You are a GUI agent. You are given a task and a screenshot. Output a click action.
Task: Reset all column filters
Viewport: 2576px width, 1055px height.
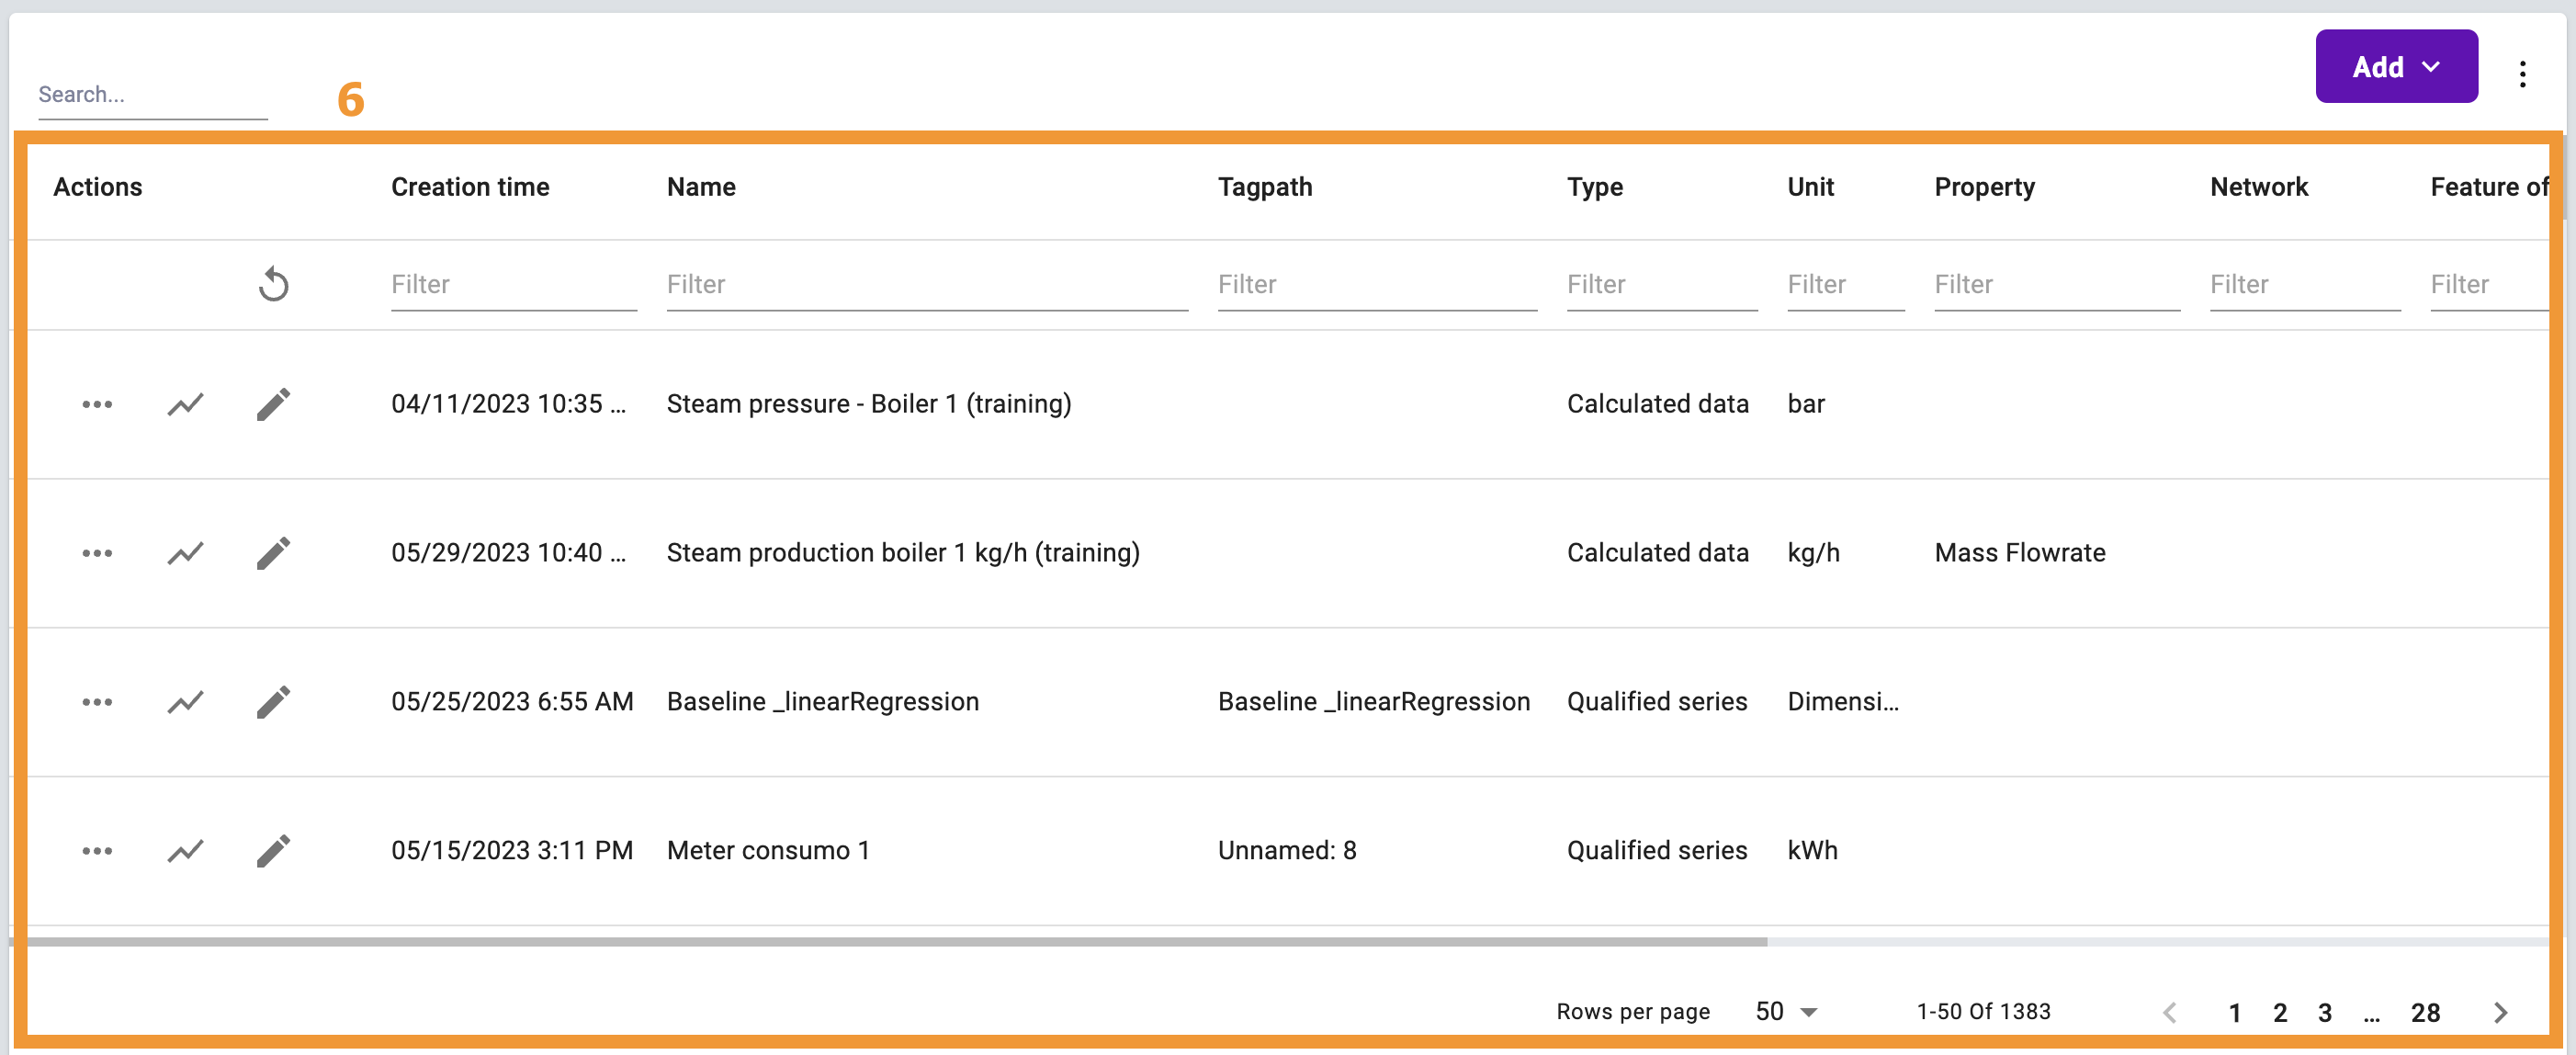(273, 284)
